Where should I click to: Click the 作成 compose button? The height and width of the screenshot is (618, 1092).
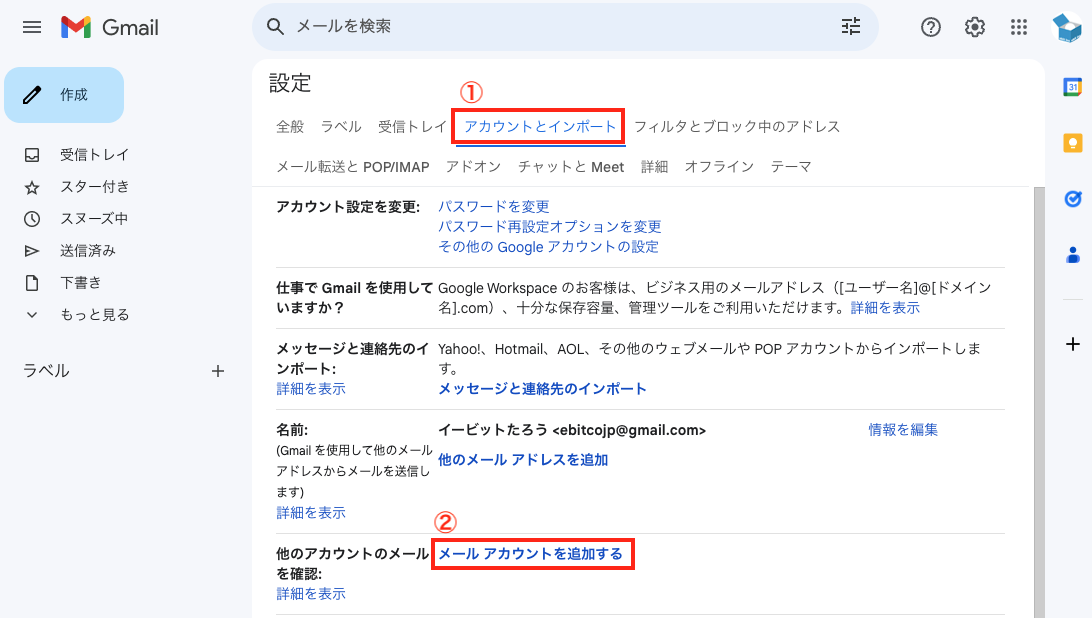[64, 95]
